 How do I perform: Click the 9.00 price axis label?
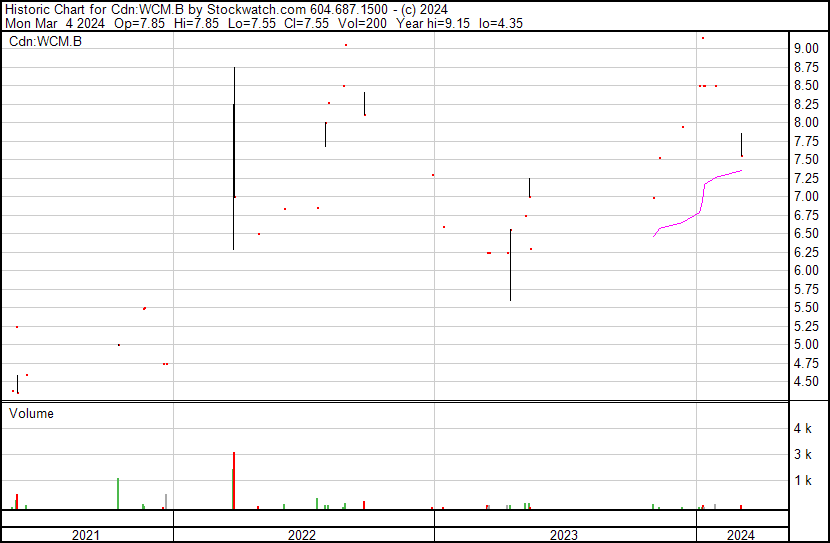tap(806, 48)
